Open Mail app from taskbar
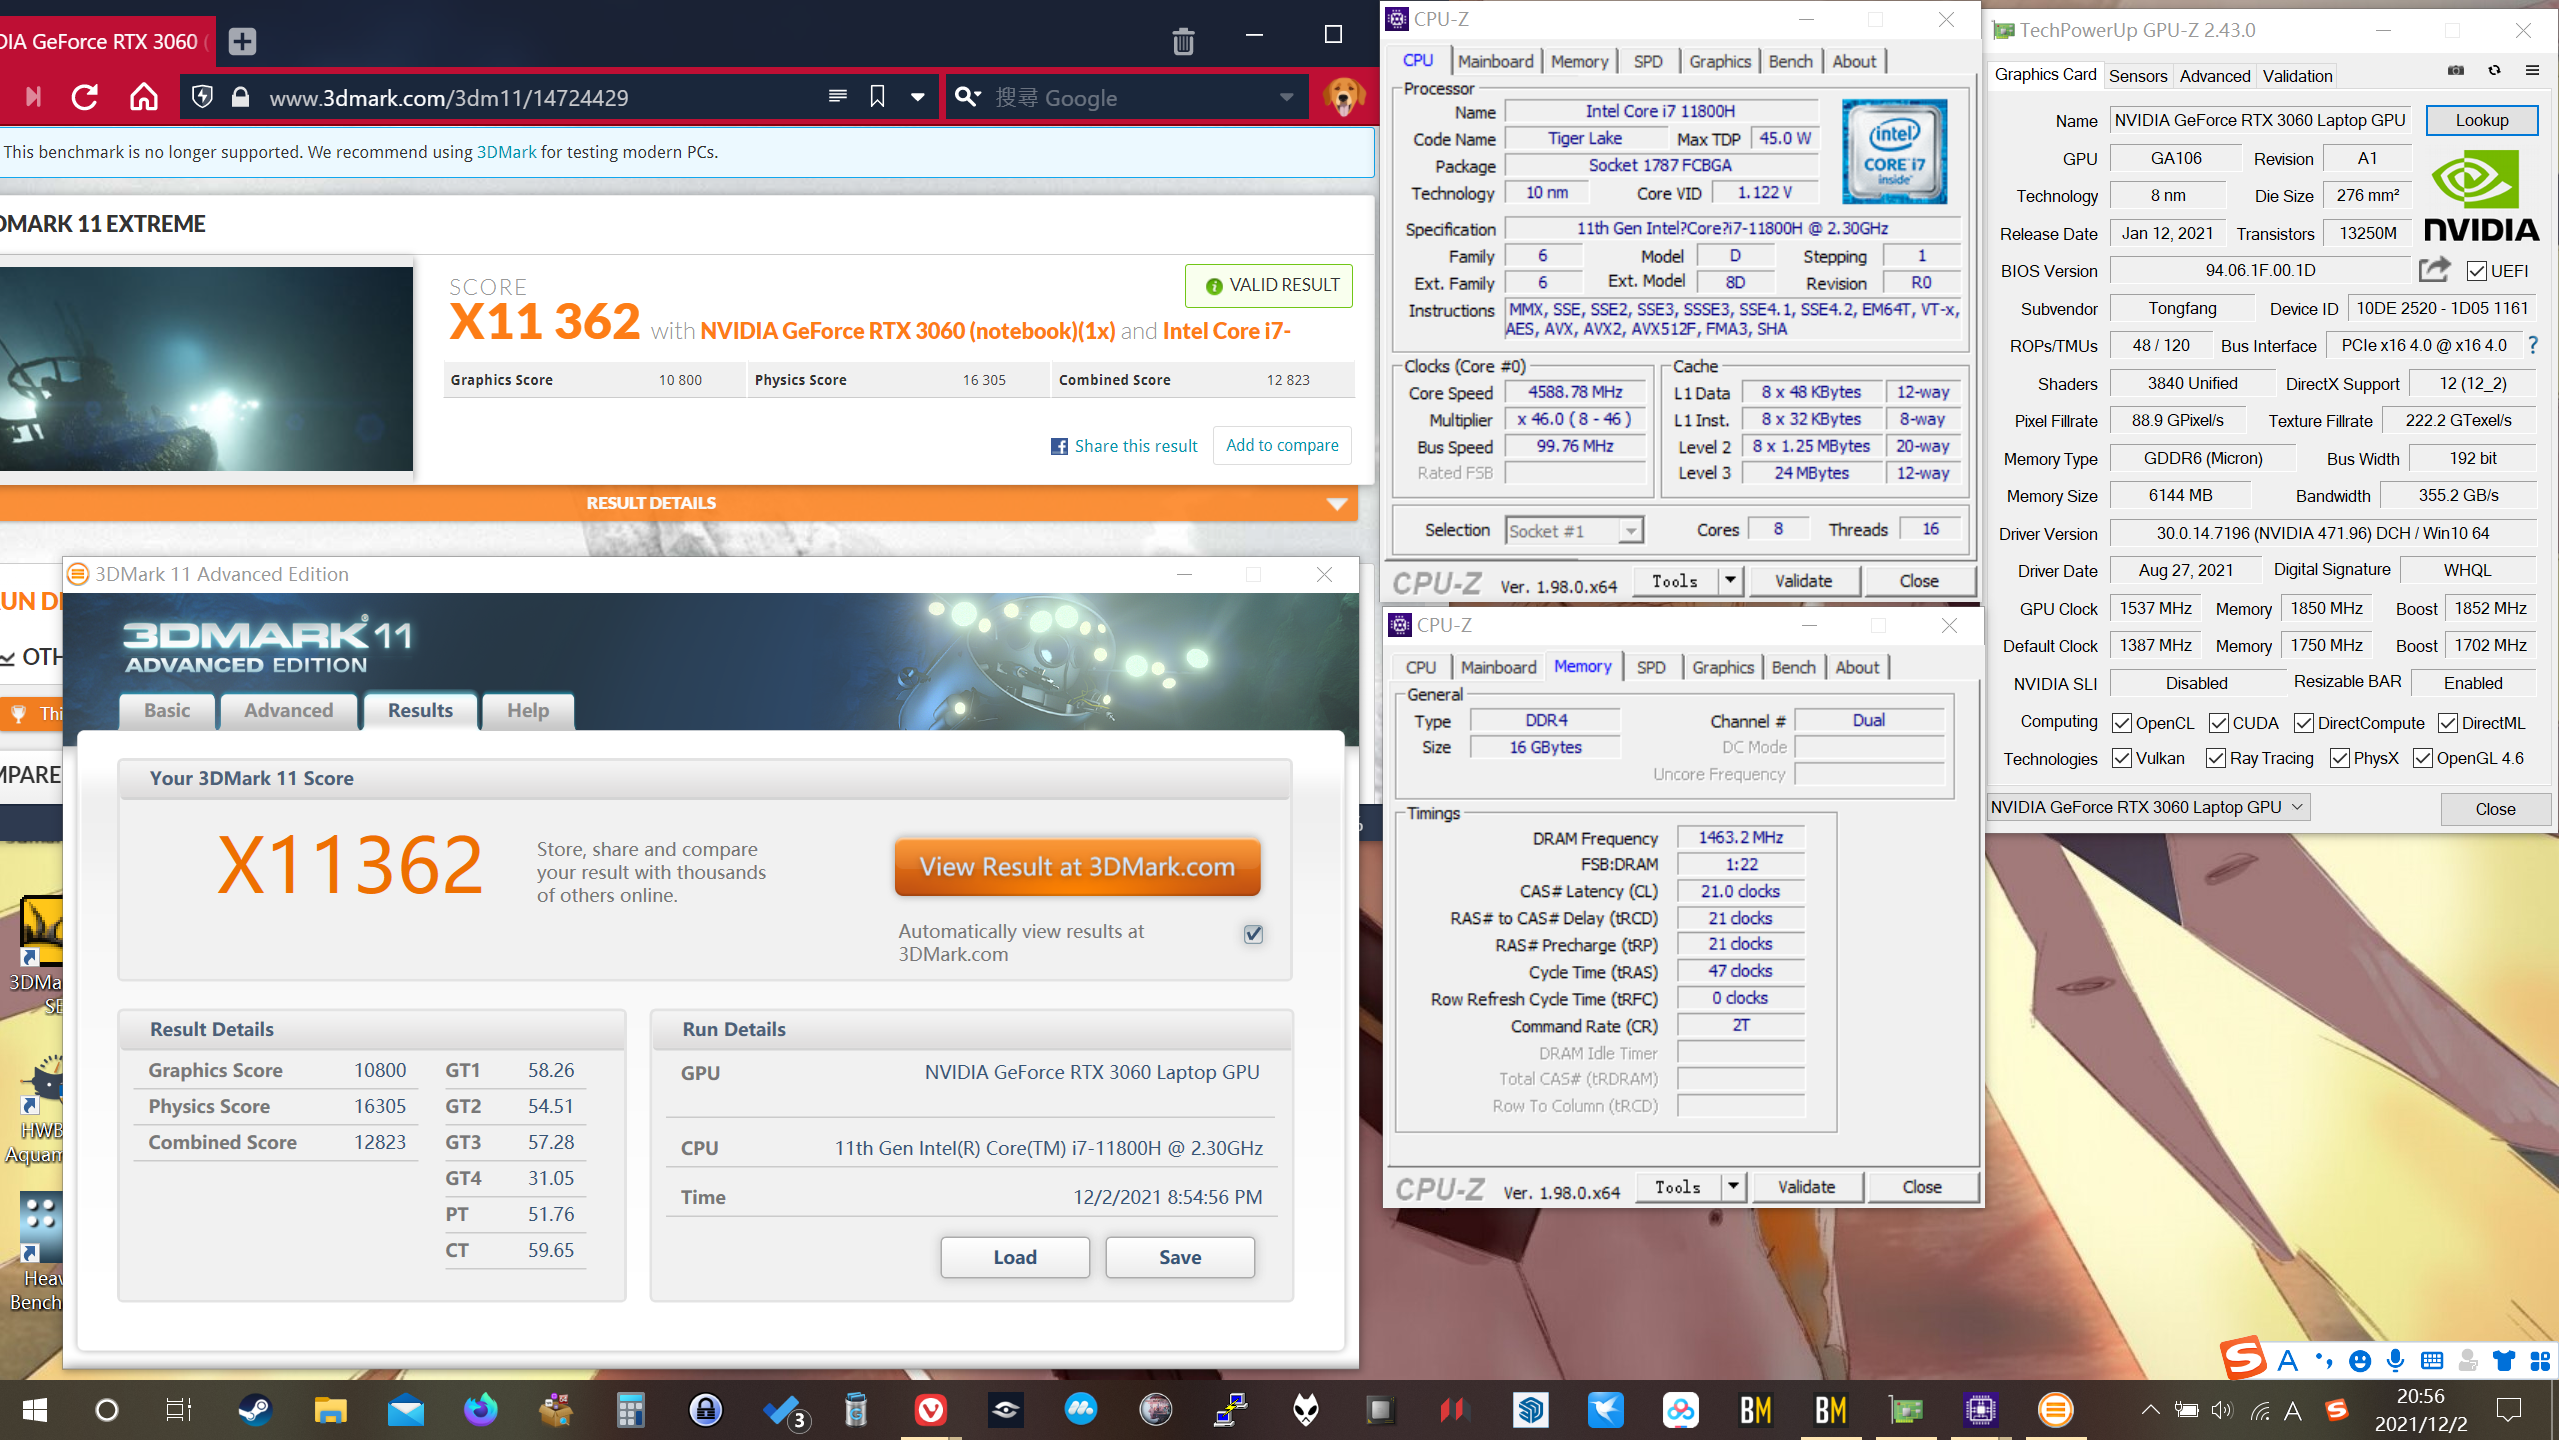The image size is (2559, 1440). 405,1410
